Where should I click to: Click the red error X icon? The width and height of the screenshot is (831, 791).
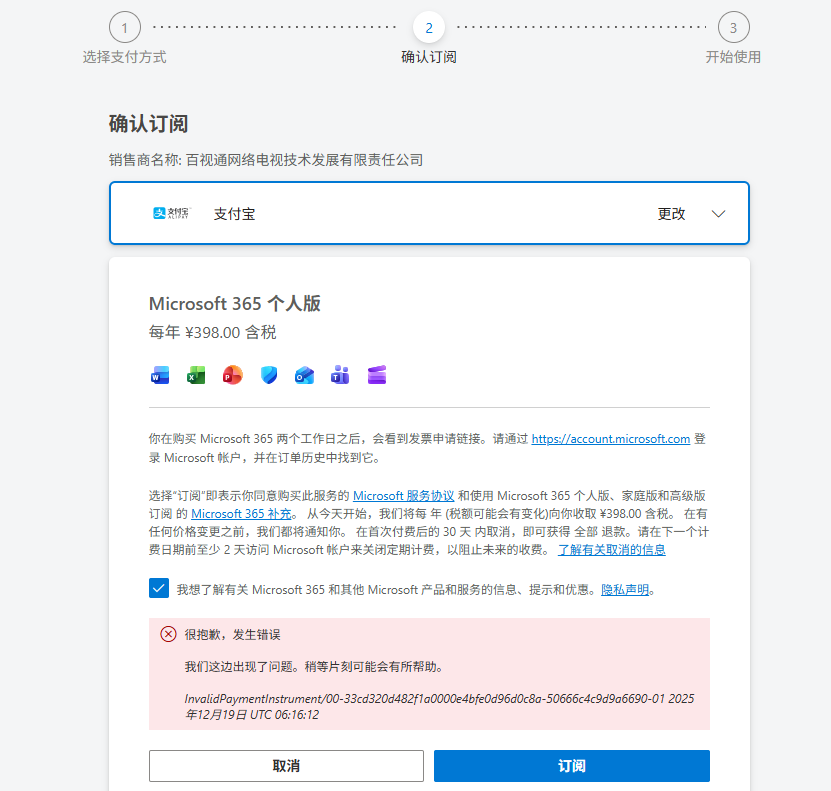[169, 634]
